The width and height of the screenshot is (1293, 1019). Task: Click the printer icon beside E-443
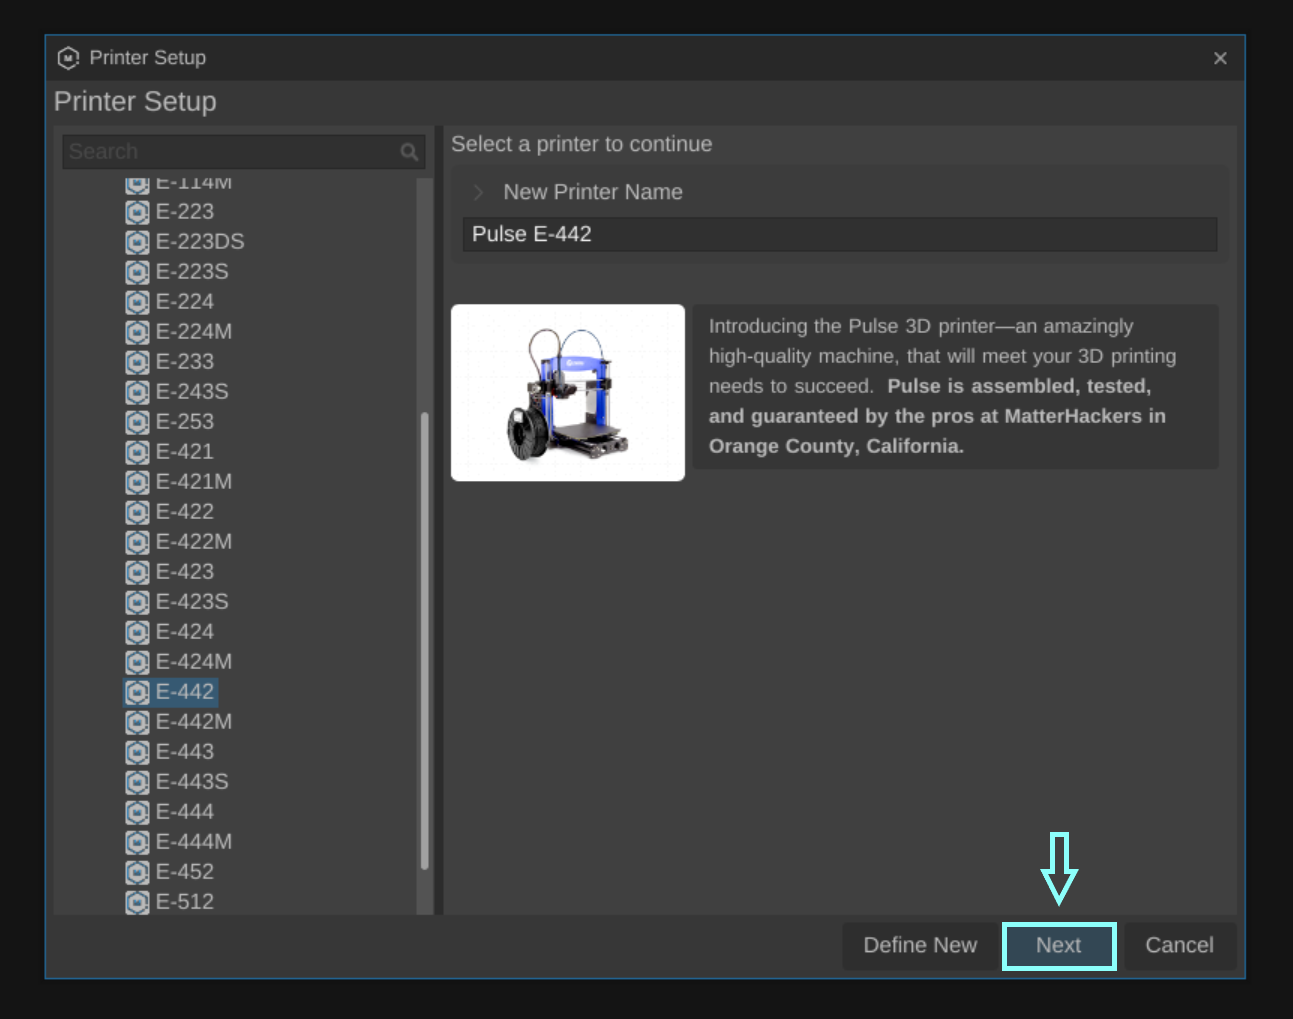(x=137, y=752)
